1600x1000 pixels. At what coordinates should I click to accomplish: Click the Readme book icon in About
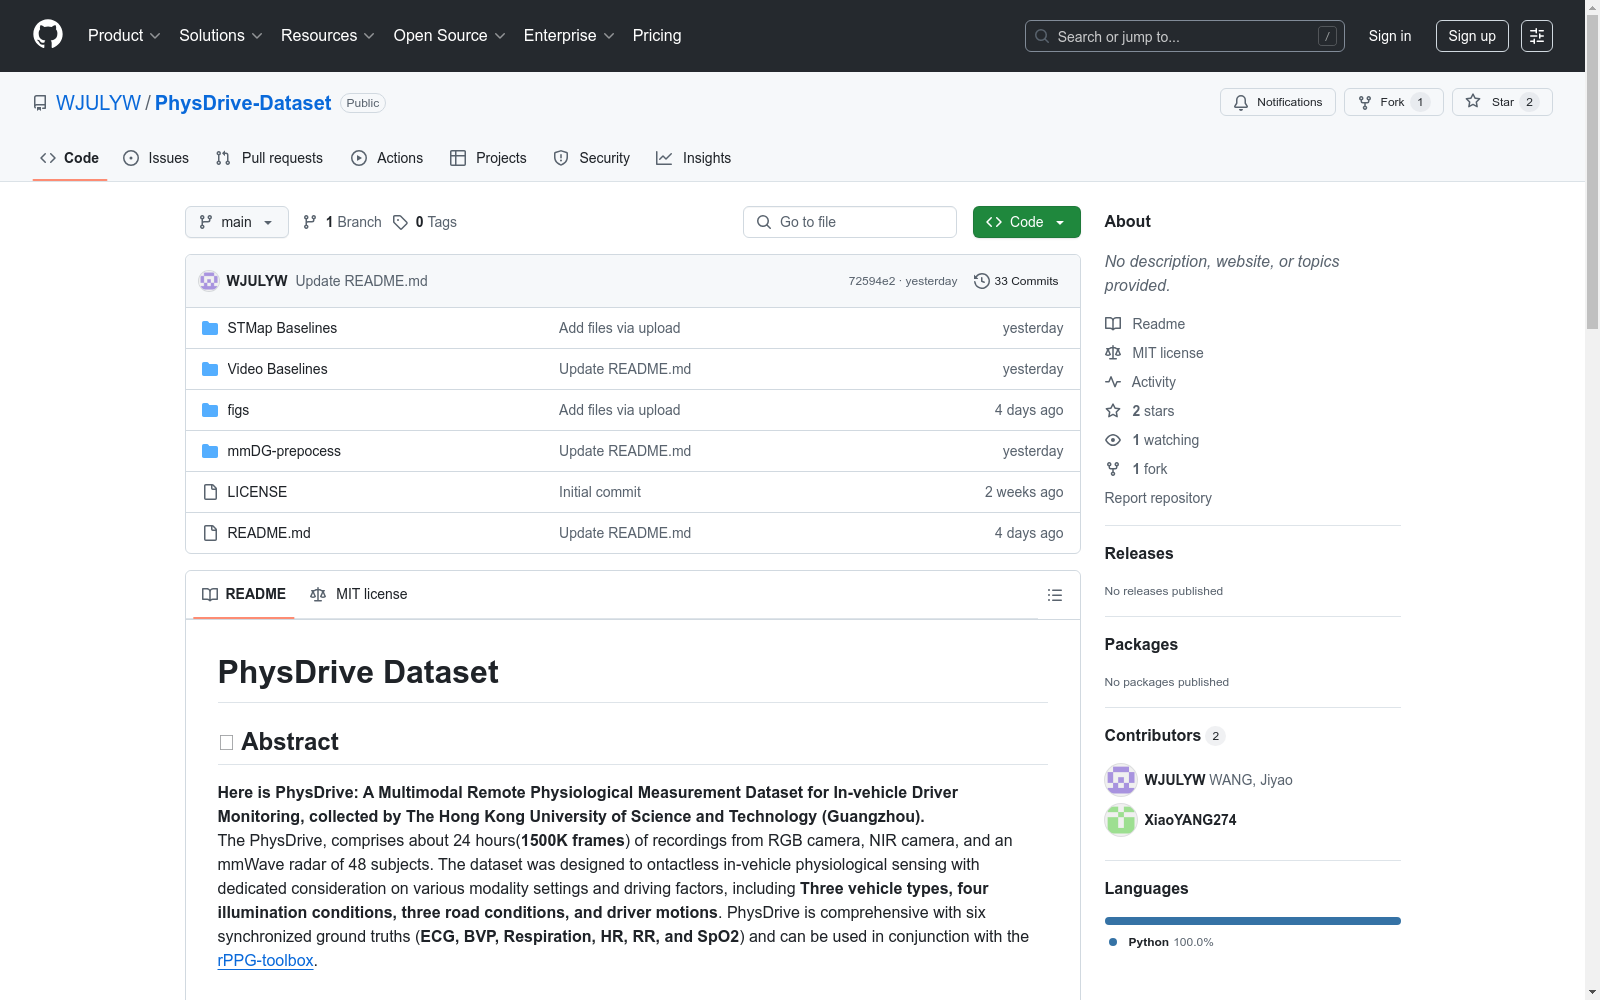pyautogui.click(x=1113, y=324)
